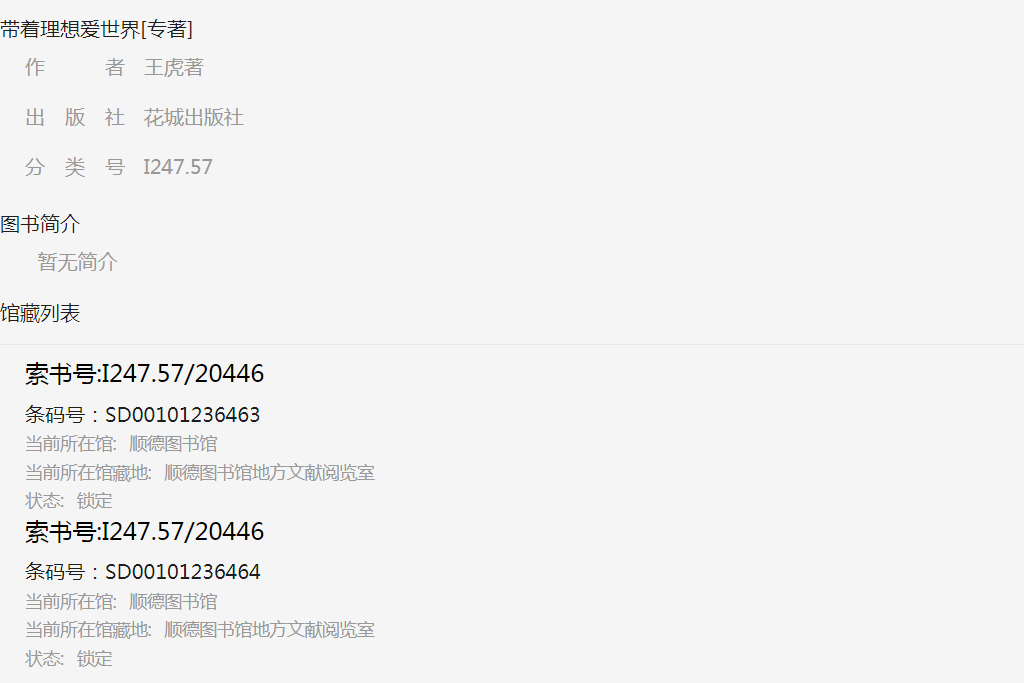Click first 顺德图书馆 current library entry

click(x=173, y=444)
